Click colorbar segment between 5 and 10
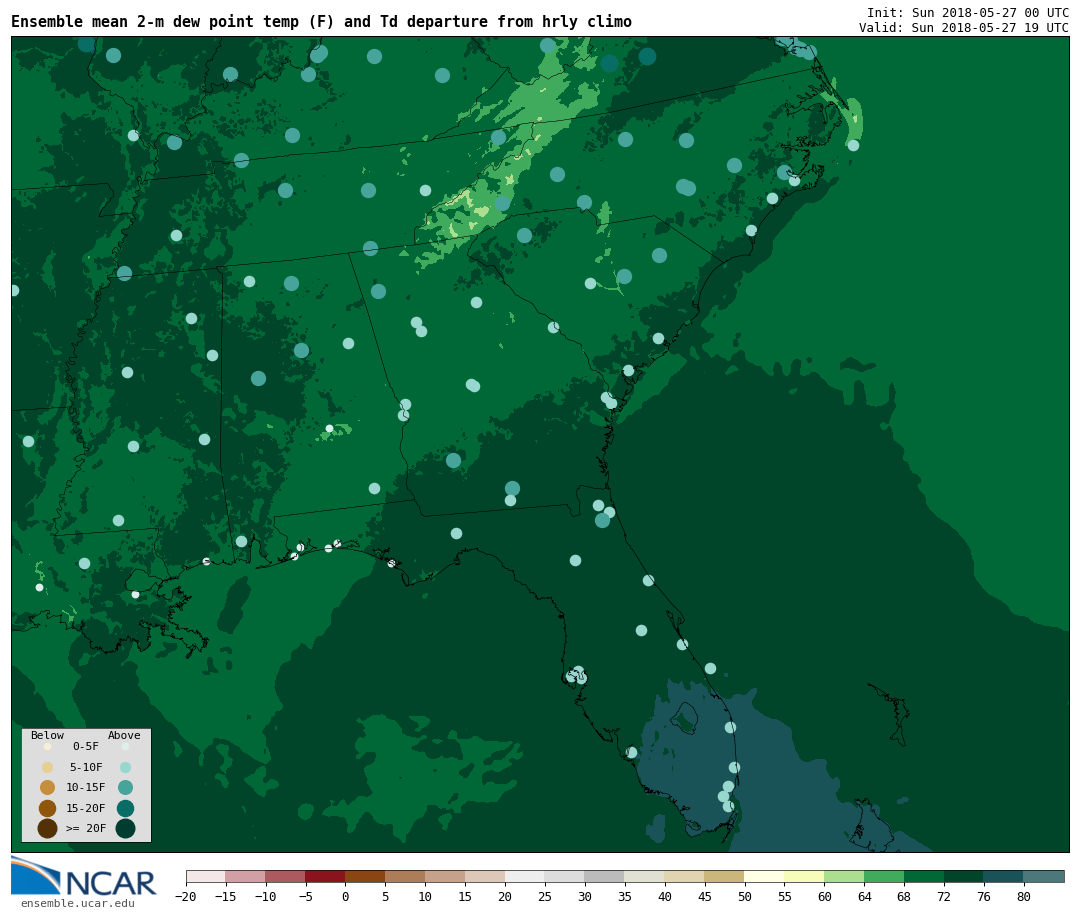 [405, 876]
